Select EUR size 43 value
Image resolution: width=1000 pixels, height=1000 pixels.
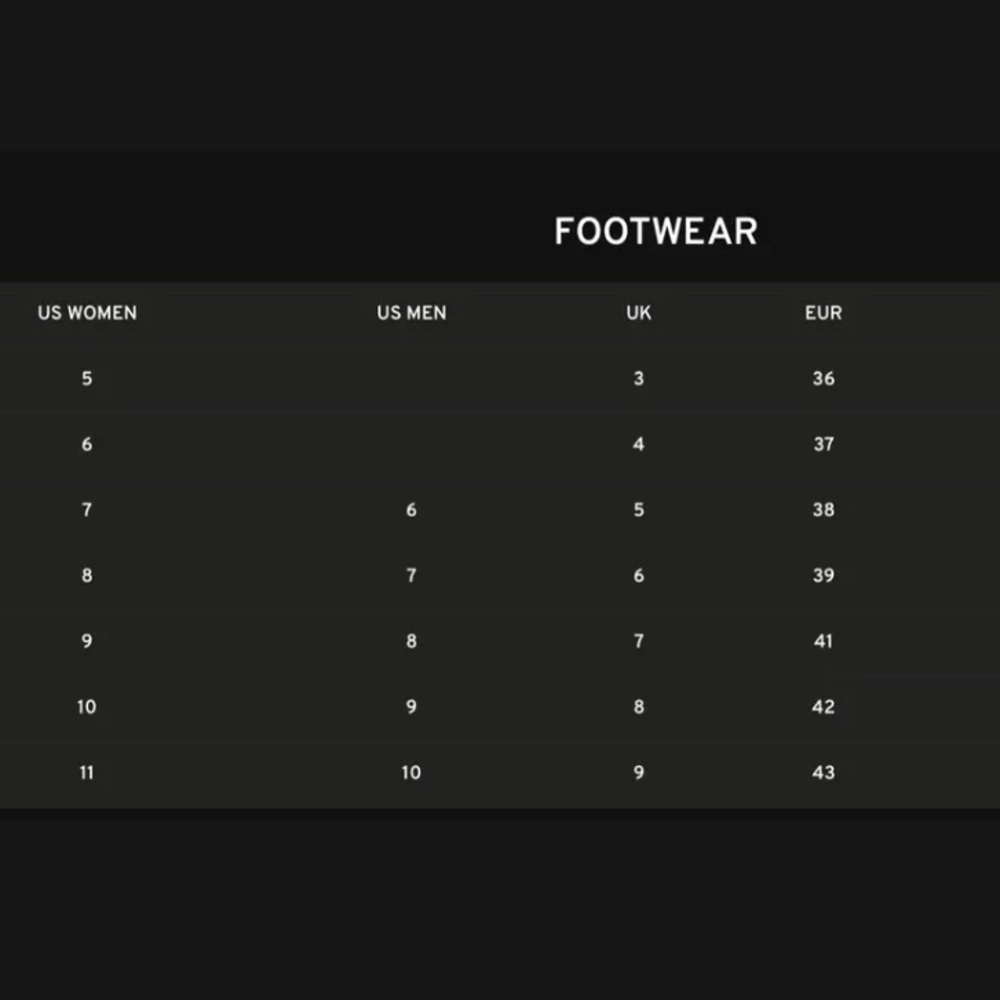pos(823,772)
